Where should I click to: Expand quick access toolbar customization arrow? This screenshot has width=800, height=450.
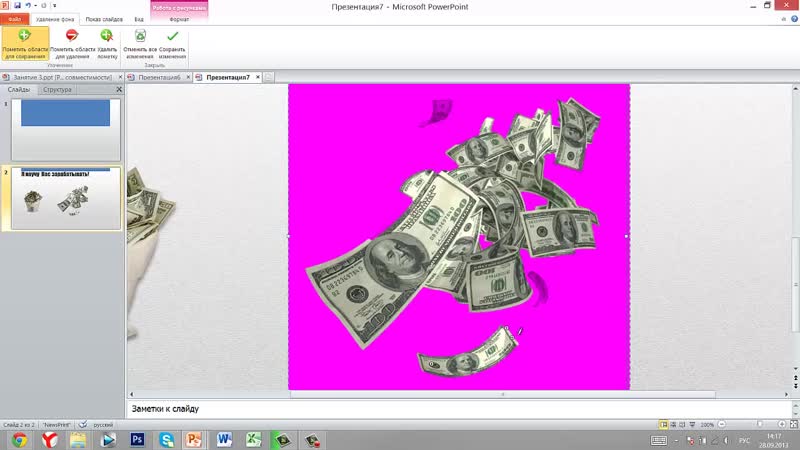click(x=56, y=6)
